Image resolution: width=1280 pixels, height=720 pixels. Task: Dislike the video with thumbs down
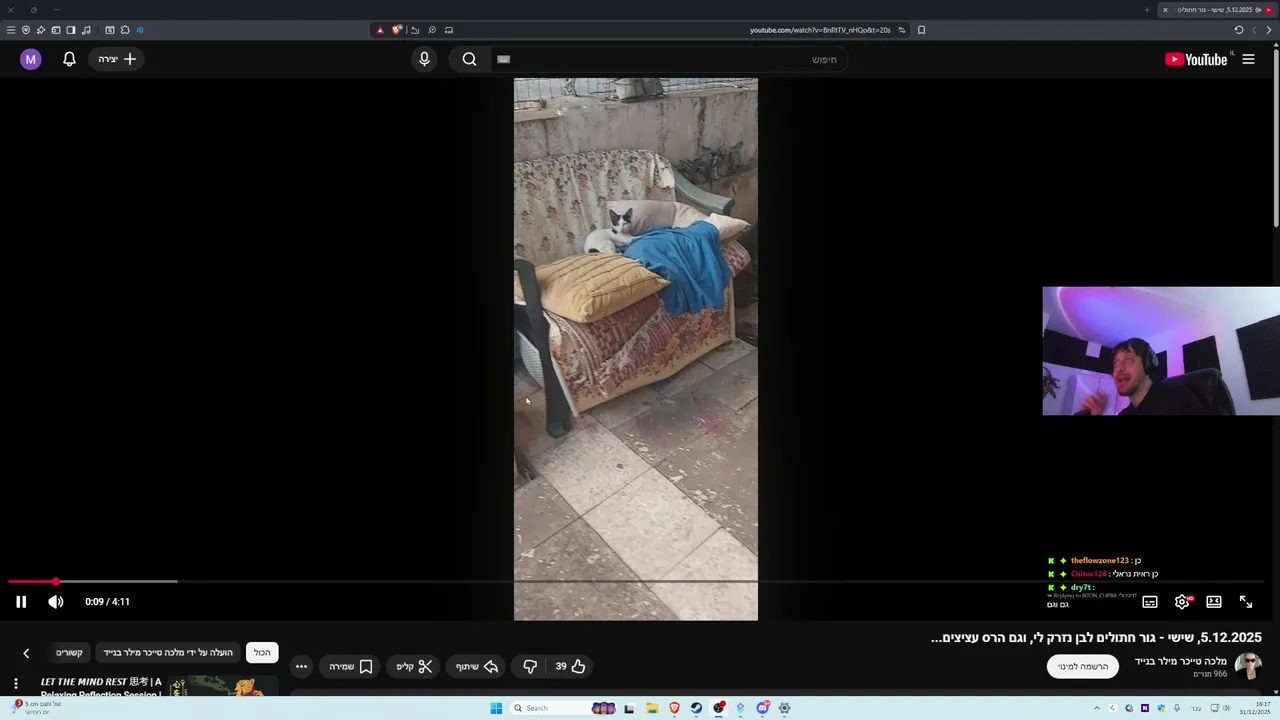pyautogui.click(x=530, y=666)
